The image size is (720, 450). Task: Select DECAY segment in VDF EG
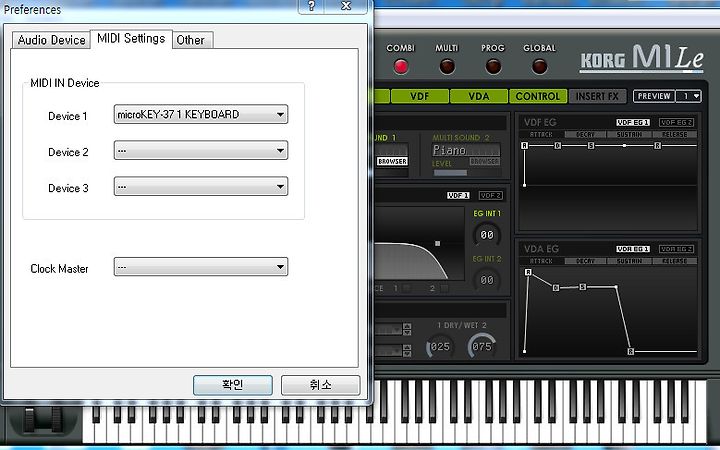click(x=585, y=135)
